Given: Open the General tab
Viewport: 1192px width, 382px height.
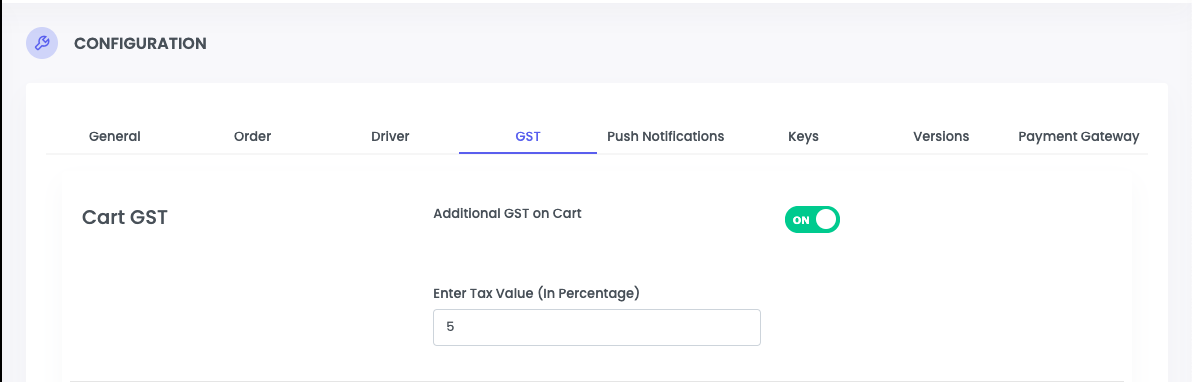Looking at the screenshot, I should [x=115, y=137].
